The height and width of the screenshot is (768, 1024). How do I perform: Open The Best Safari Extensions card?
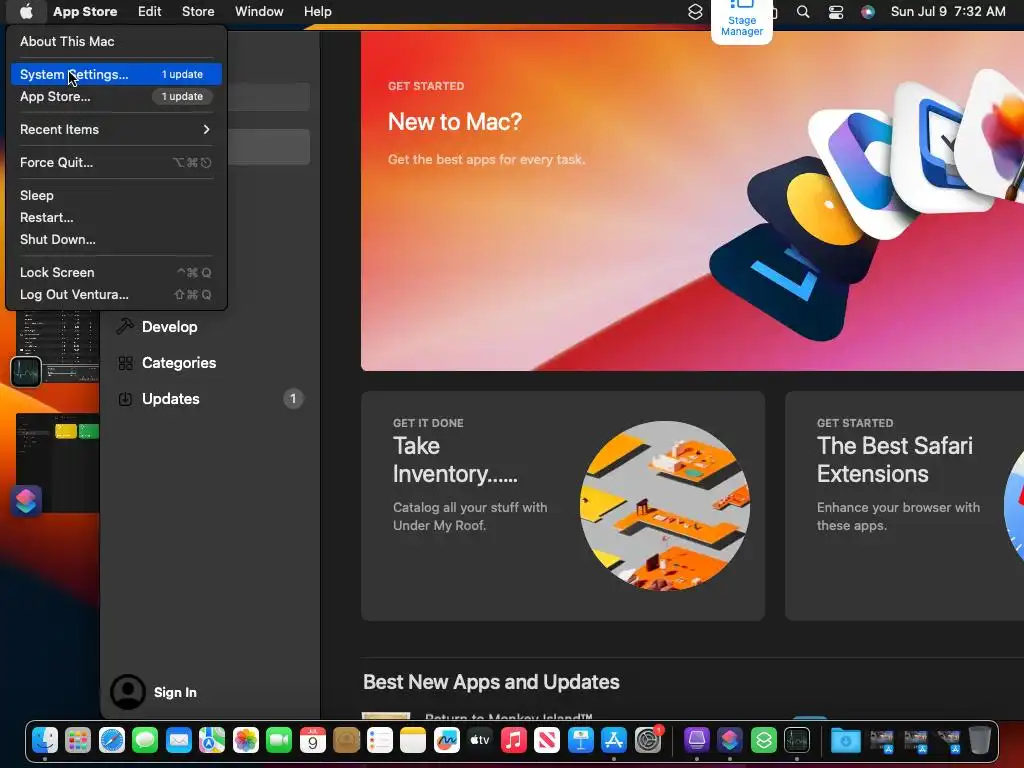pos(904,505)
